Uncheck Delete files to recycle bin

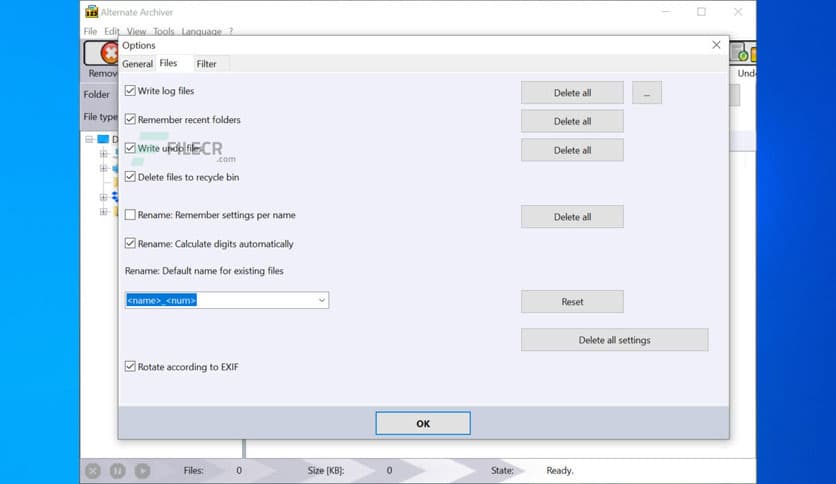tap(130, 177)
